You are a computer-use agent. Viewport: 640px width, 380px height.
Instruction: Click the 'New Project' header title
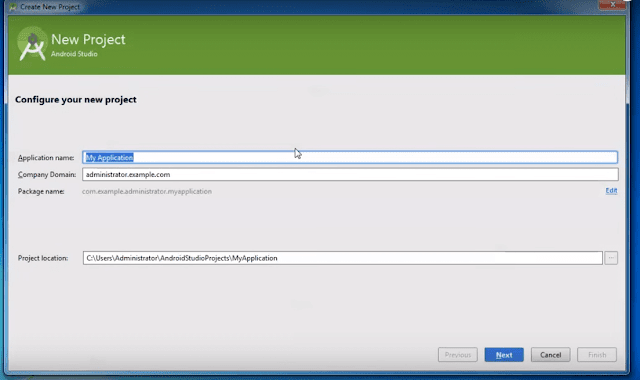tap(88, 40)
